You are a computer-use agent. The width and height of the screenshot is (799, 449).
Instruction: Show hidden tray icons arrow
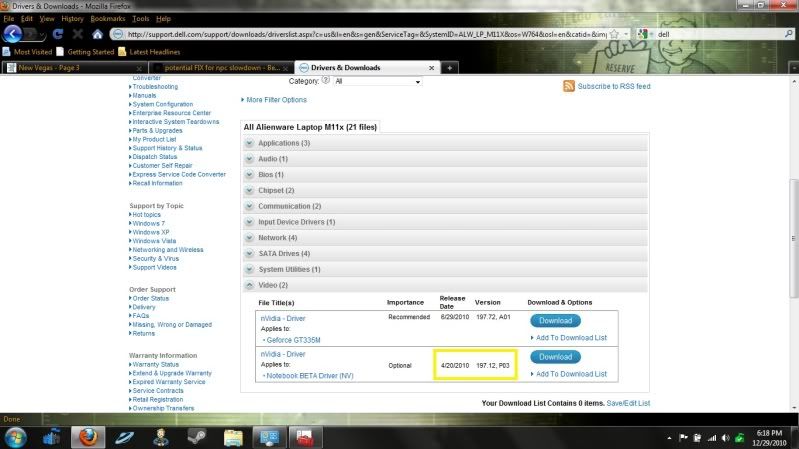669,438
